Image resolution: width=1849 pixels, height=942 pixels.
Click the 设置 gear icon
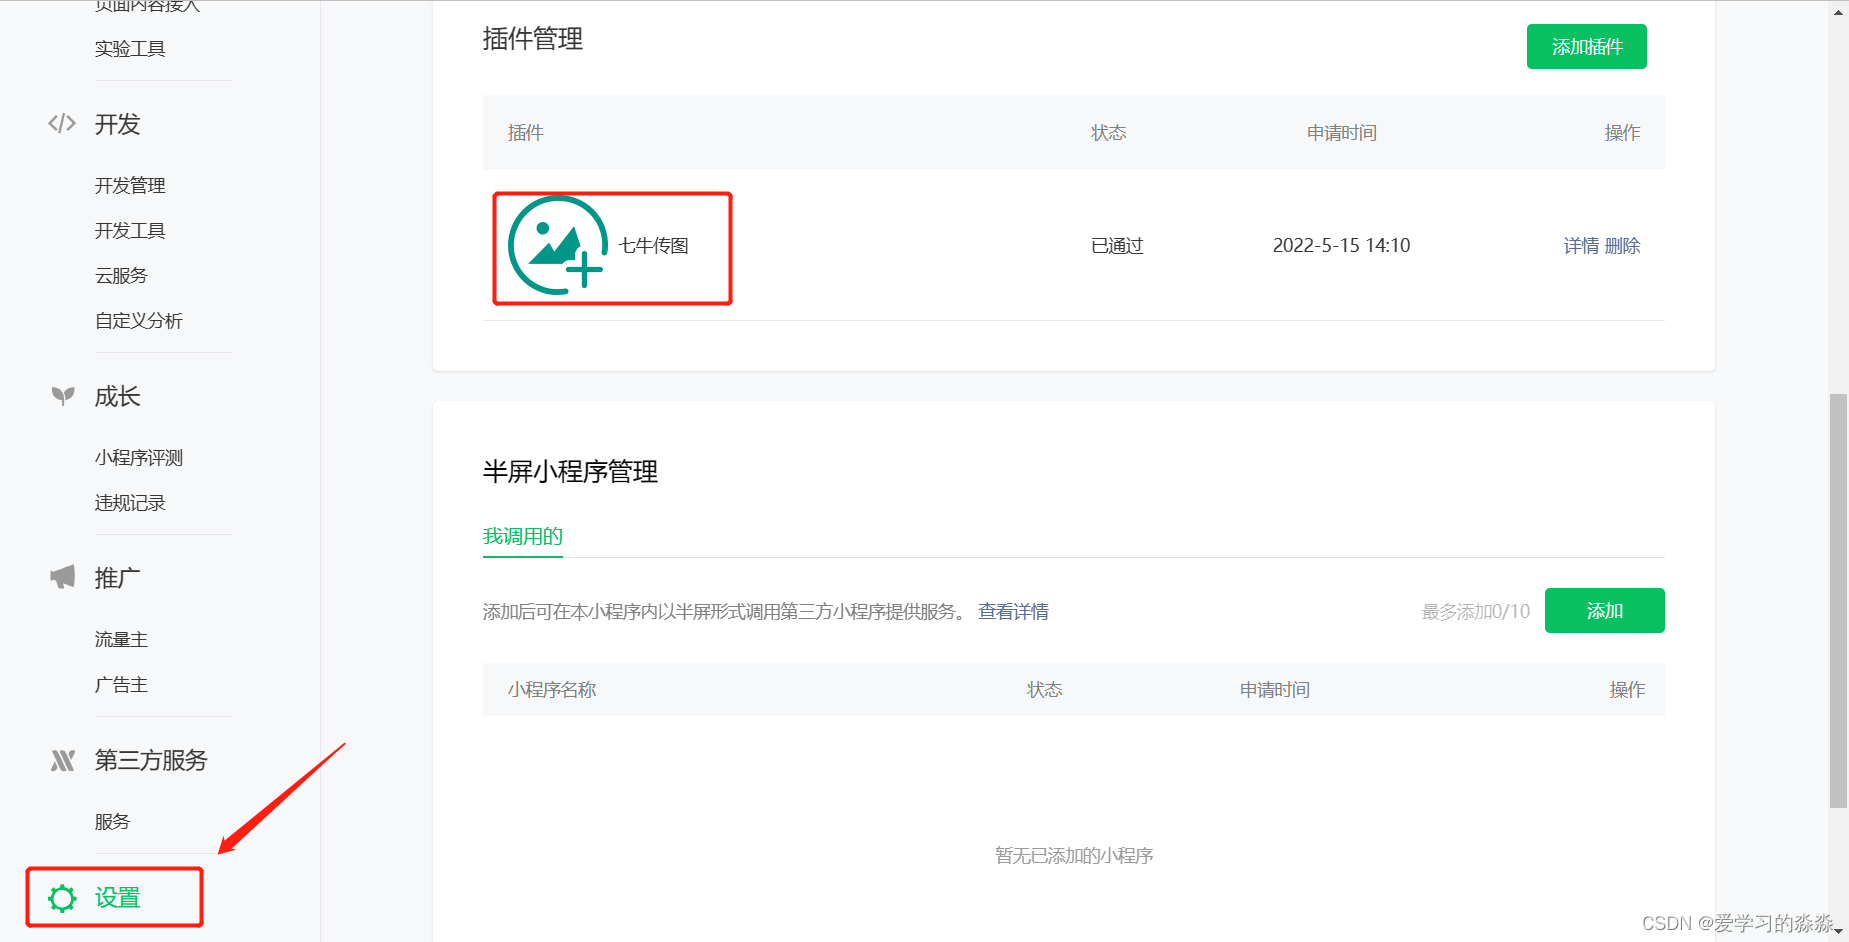coord(63,898)
